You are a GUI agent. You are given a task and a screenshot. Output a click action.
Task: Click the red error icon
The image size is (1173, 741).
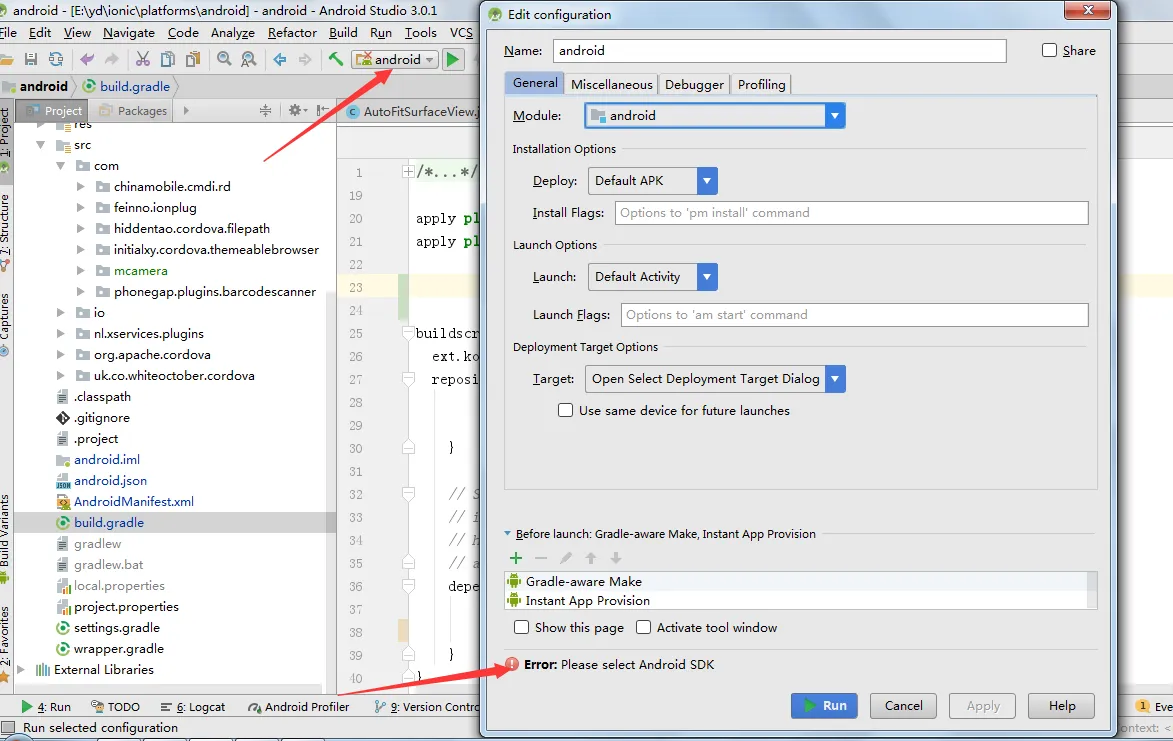pos(512,664)
